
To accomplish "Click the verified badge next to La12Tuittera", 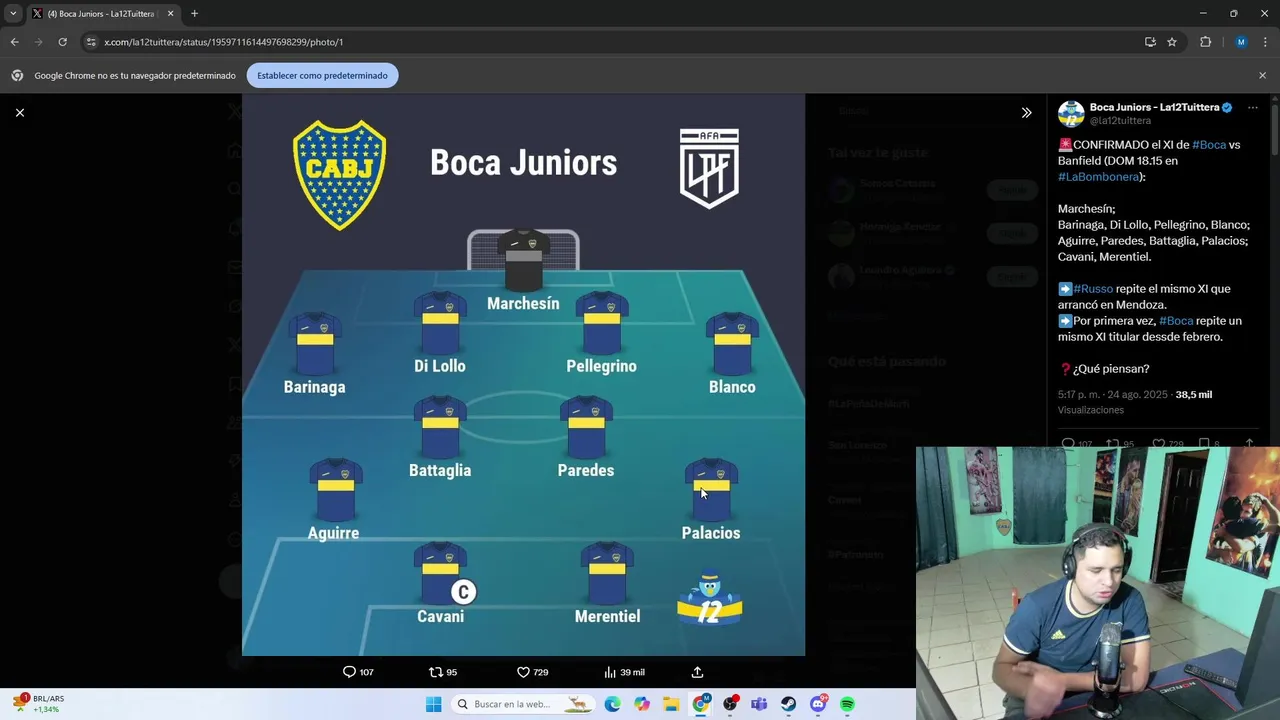I will point(1227,107).
